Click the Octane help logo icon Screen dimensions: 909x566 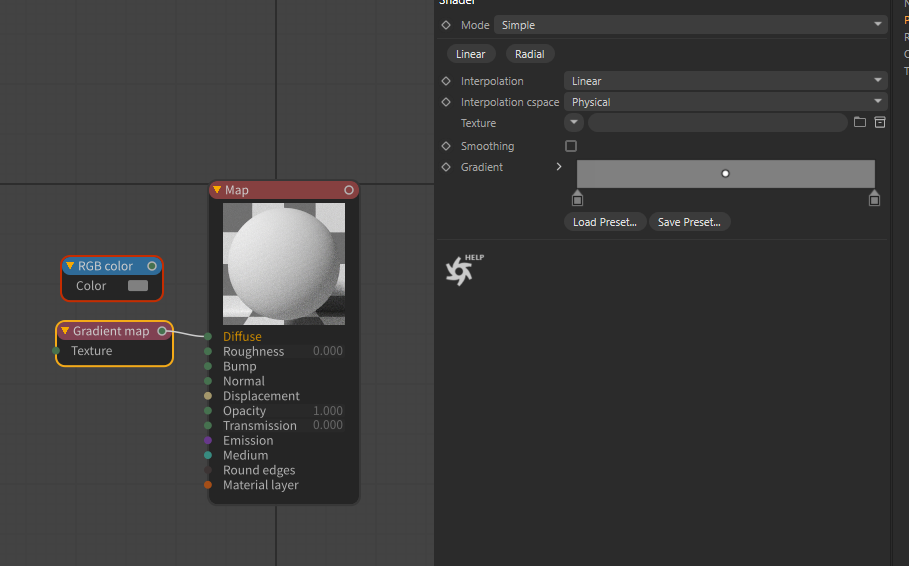pyautogui.click(x=464, y=270)
